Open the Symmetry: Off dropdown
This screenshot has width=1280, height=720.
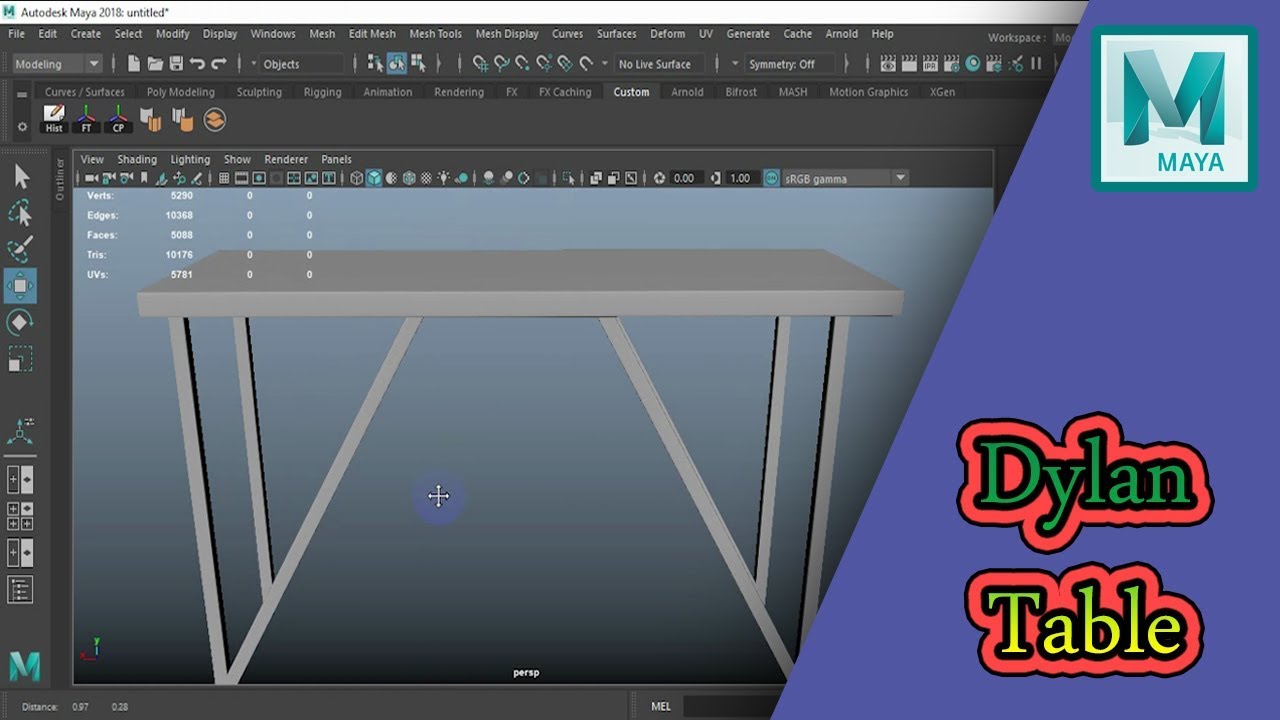[x=790, y=64]
